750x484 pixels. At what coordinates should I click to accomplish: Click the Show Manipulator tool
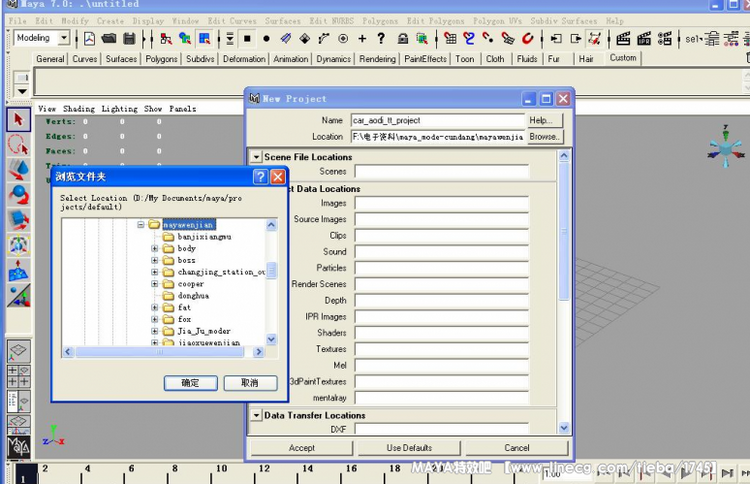click(19, 296)
